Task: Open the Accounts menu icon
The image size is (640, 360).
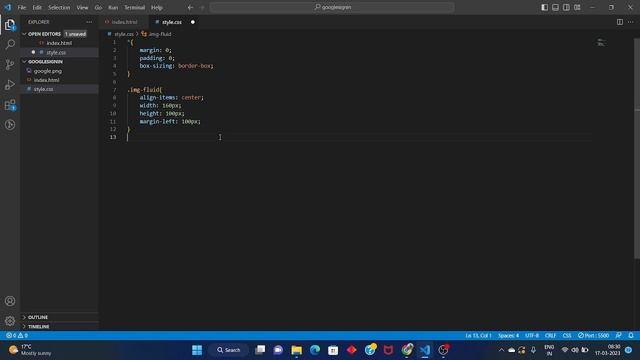Action: point(10,301)
